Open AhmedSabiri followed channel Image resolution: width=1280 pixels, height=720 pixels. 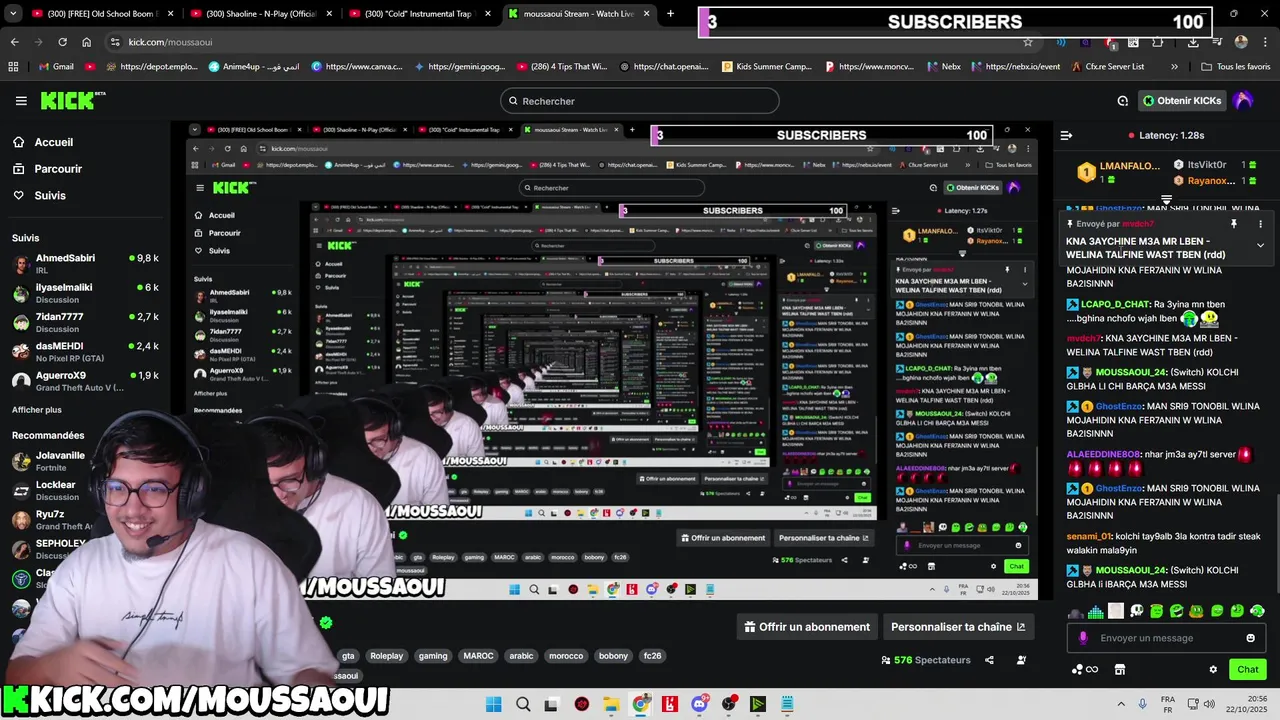[x=85, y=264]
